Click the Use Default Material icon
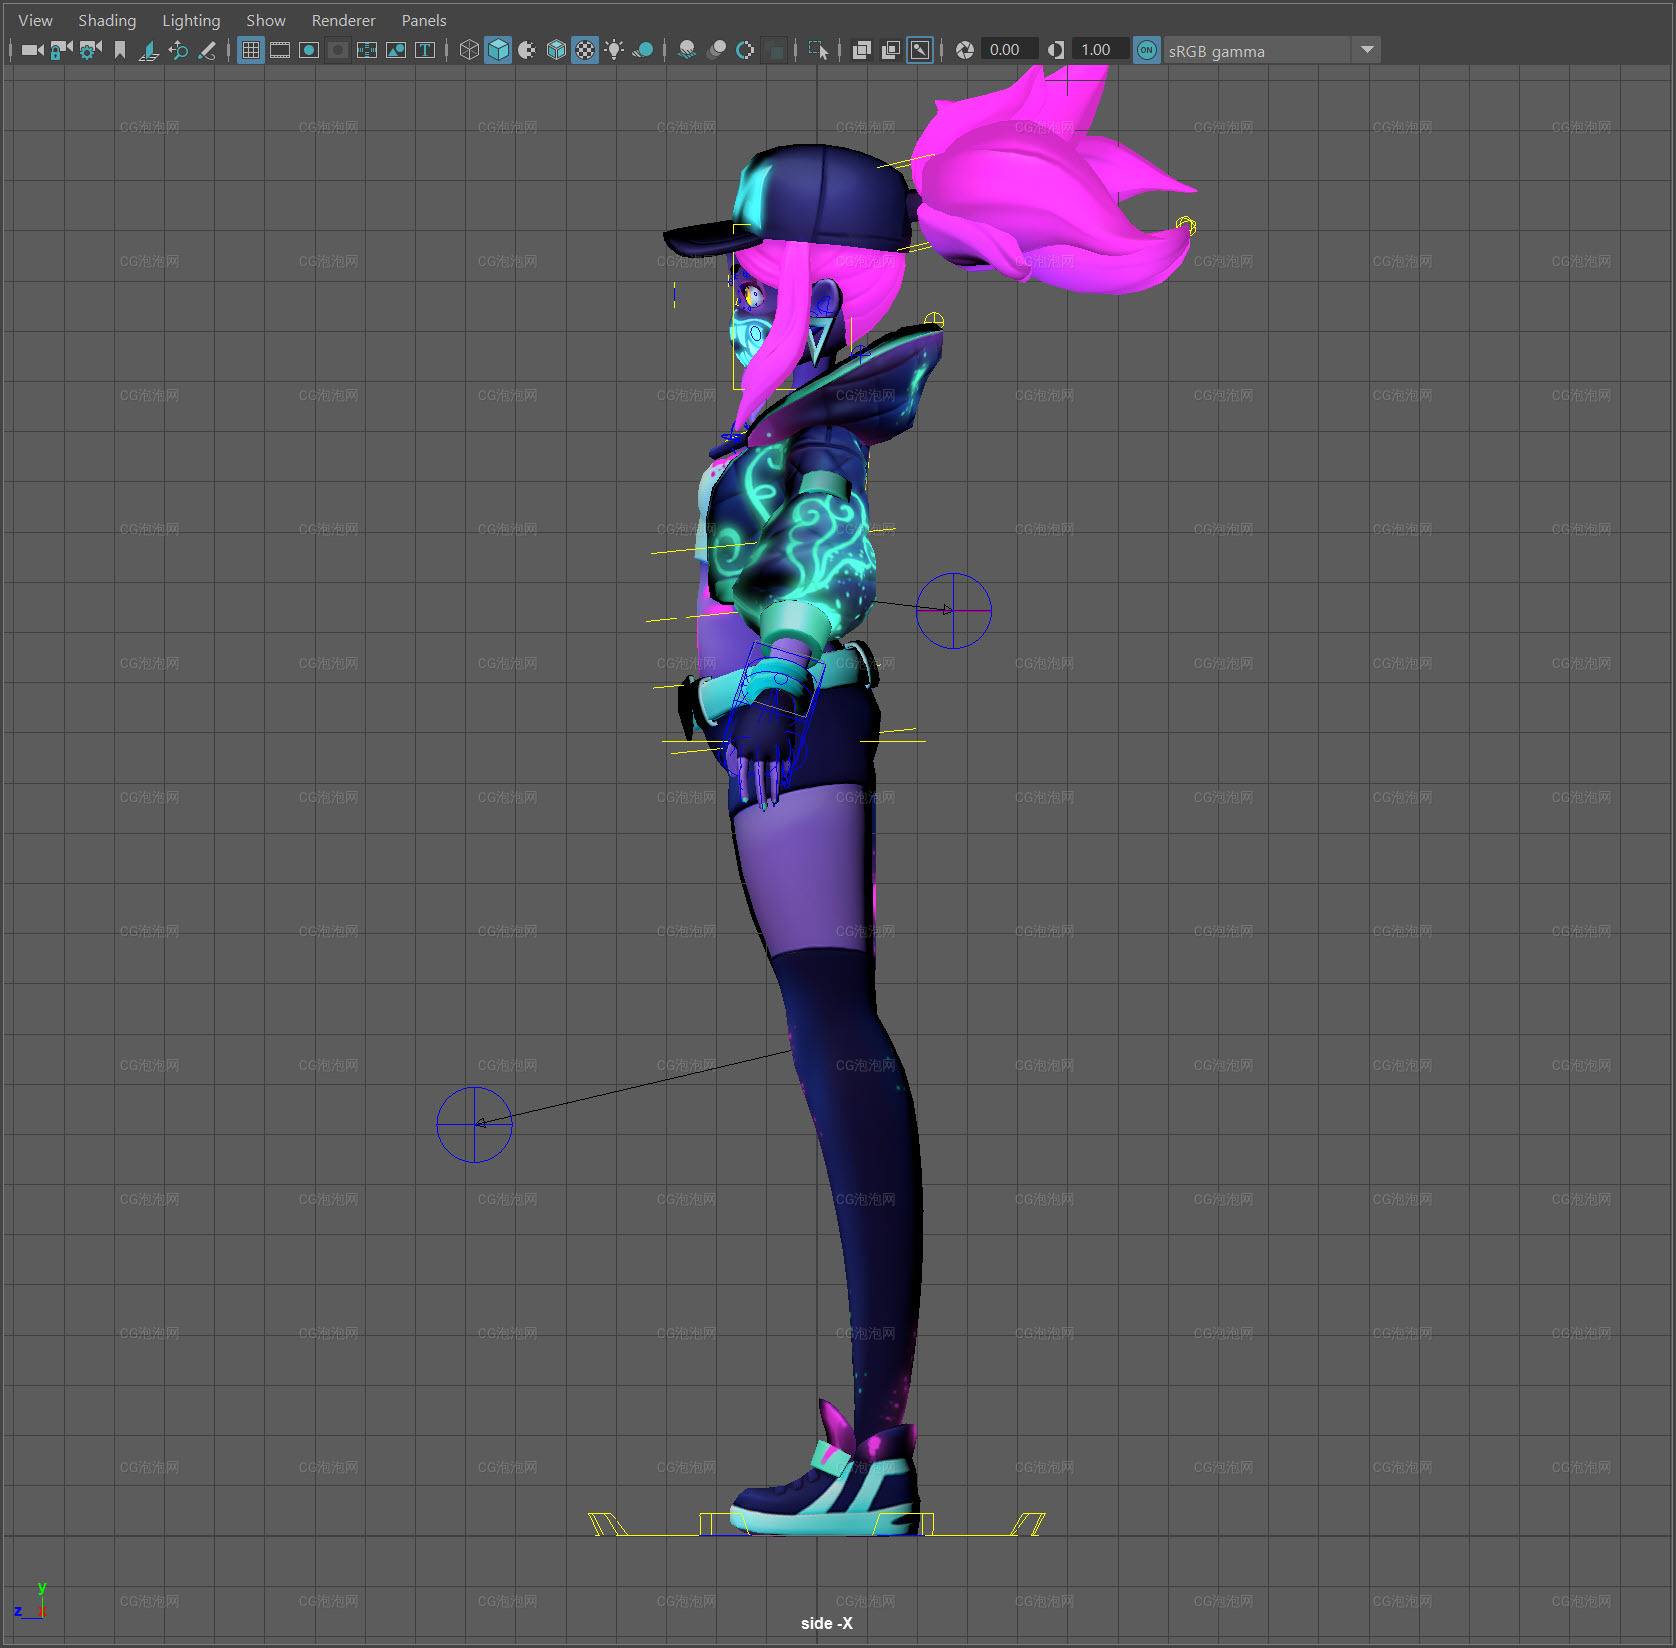Image resolution: width=1676 pixels, height=1648 pixels. (x=527, y=50)
